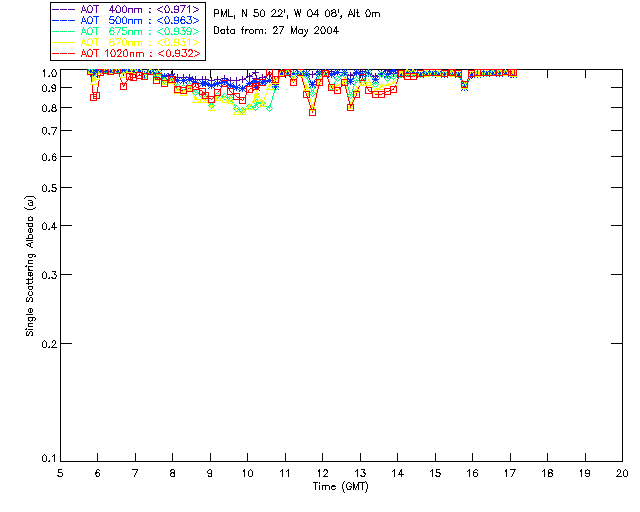Click x-axis label 13
The width and height of the screenshot is (640, 512).
(360, 473)
